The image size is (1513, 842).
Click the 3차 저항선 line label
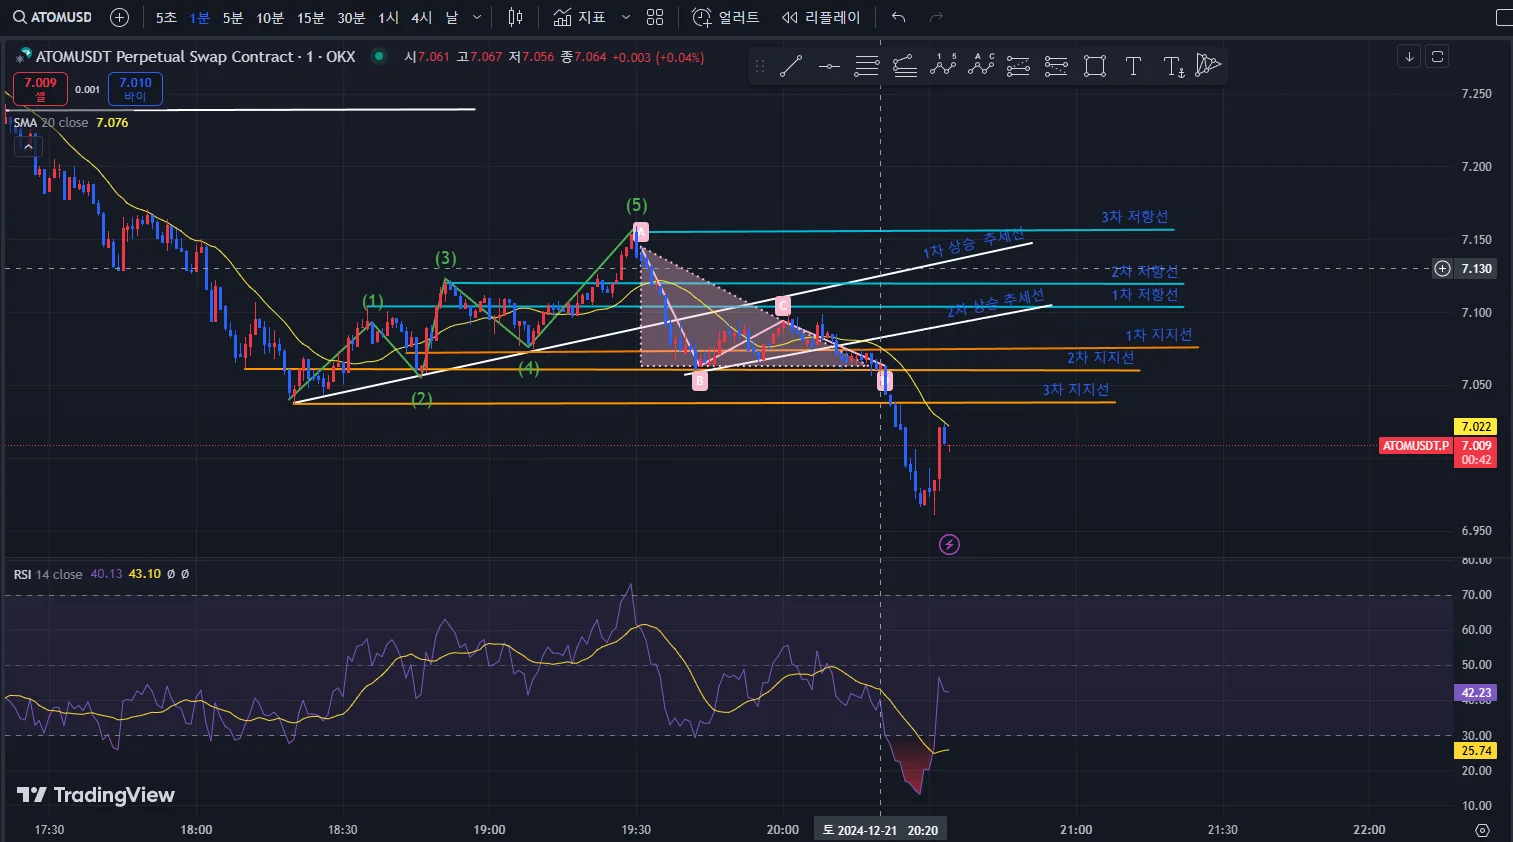pos(1135,217)
